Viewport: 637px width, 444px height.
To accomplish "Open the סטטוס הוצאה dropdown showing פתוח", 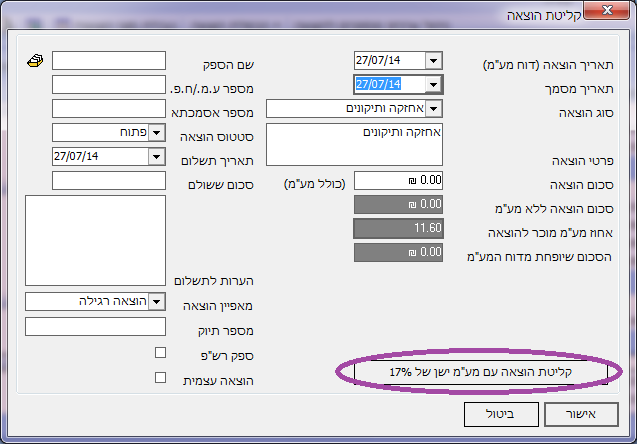I will point(157,133).
